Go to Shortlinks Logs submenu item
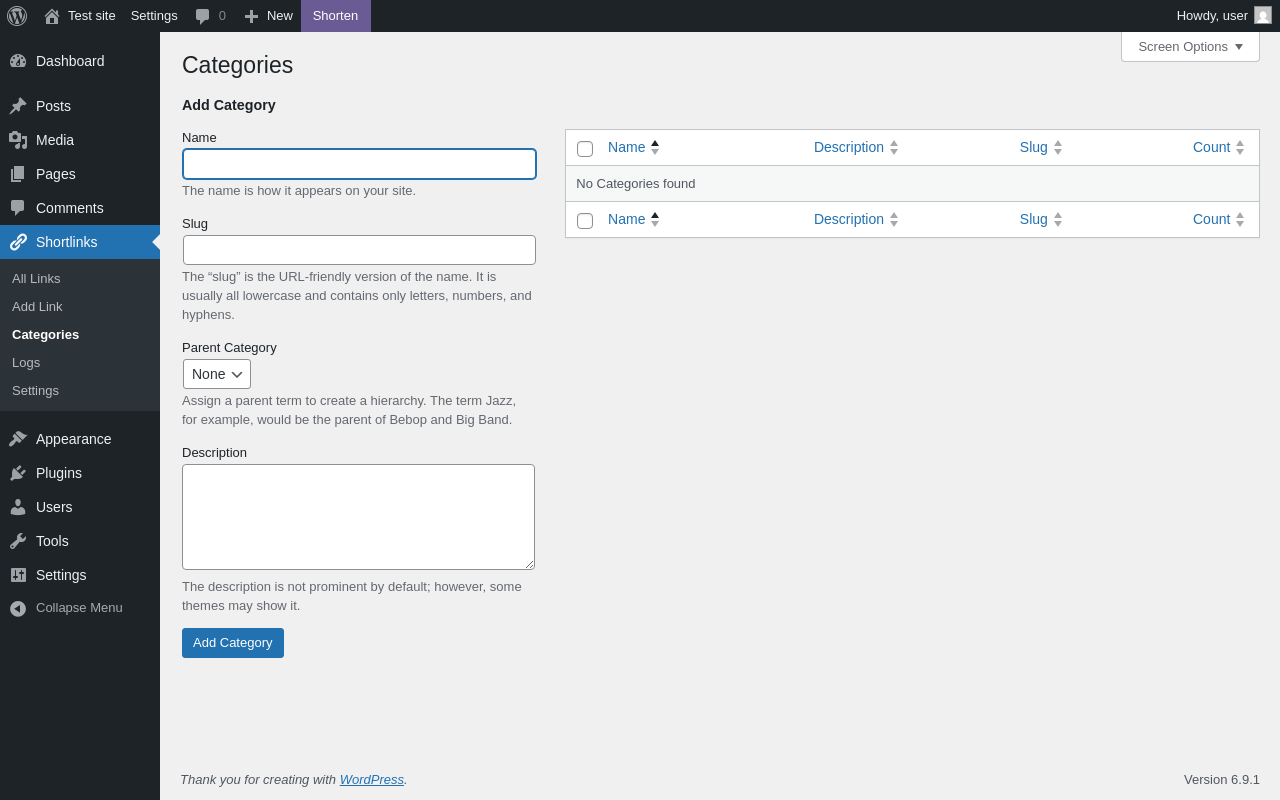 [x=26, y=363]
